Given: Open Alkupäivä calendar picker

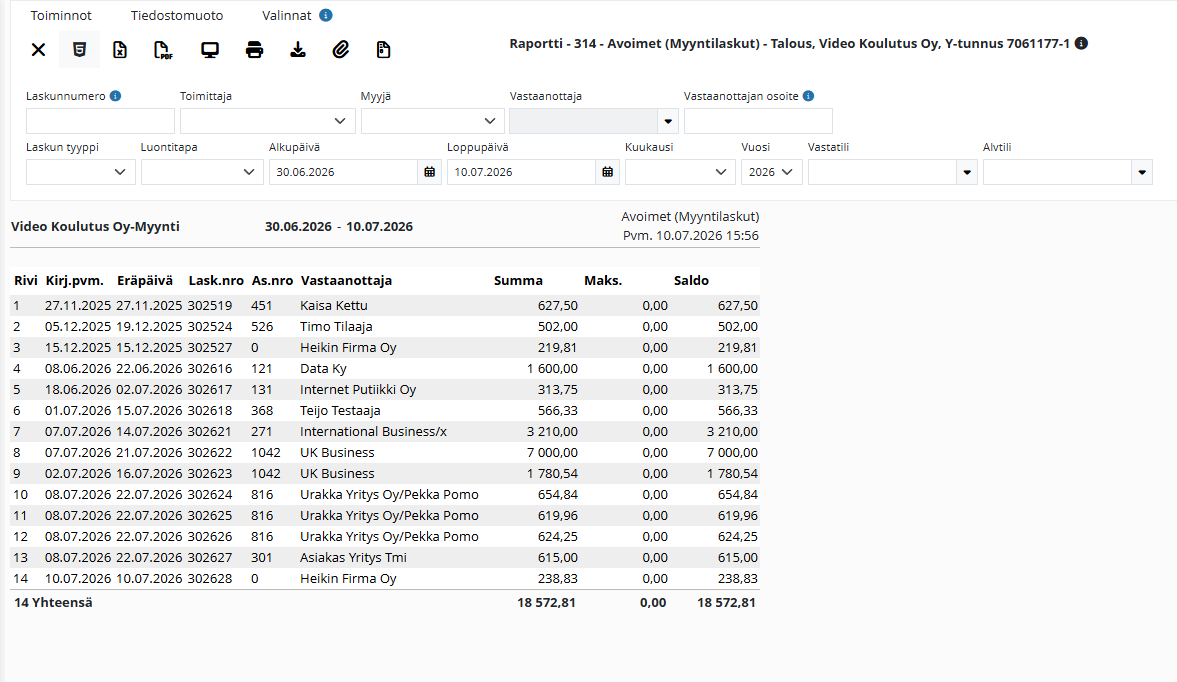Looking at the screenshot, I should point(429,172).
